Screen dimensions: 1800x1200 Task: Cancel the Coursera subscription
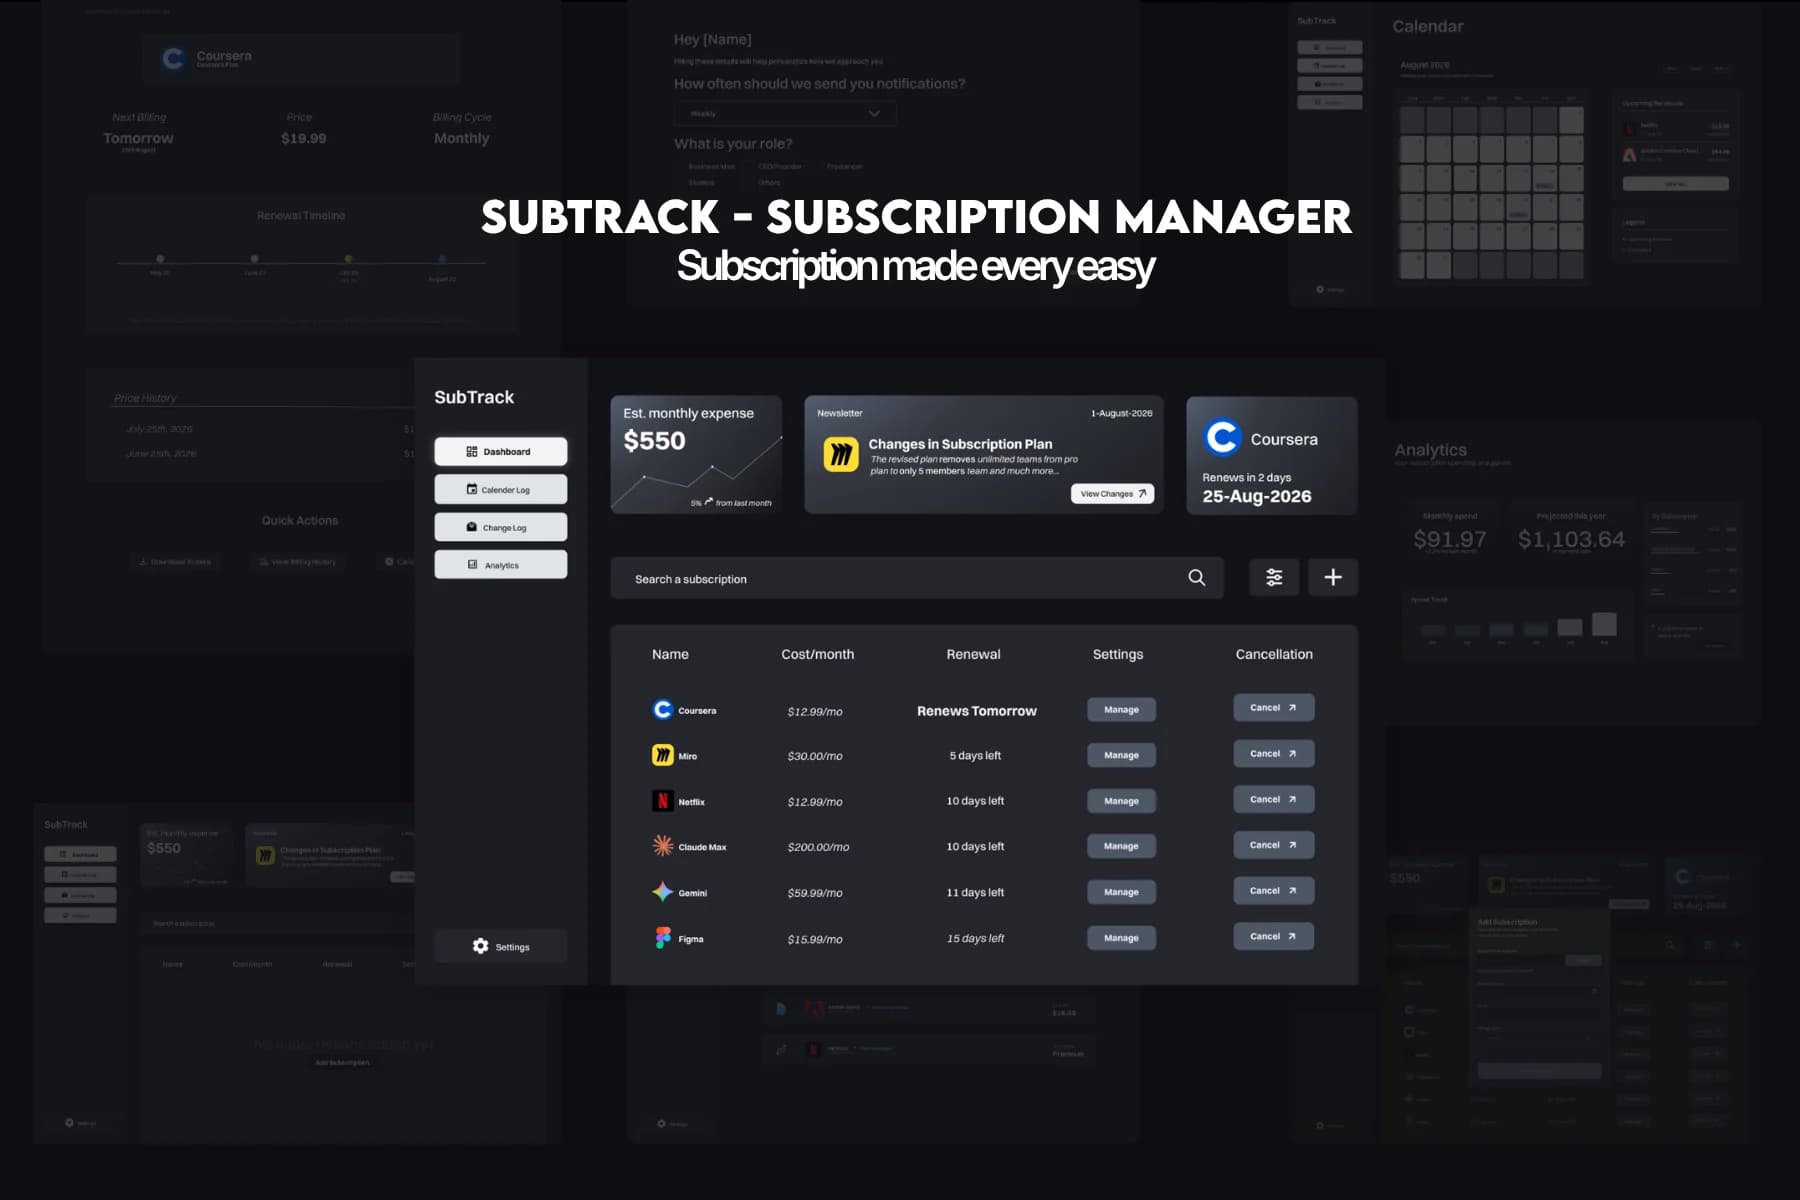pos(1273,708)
